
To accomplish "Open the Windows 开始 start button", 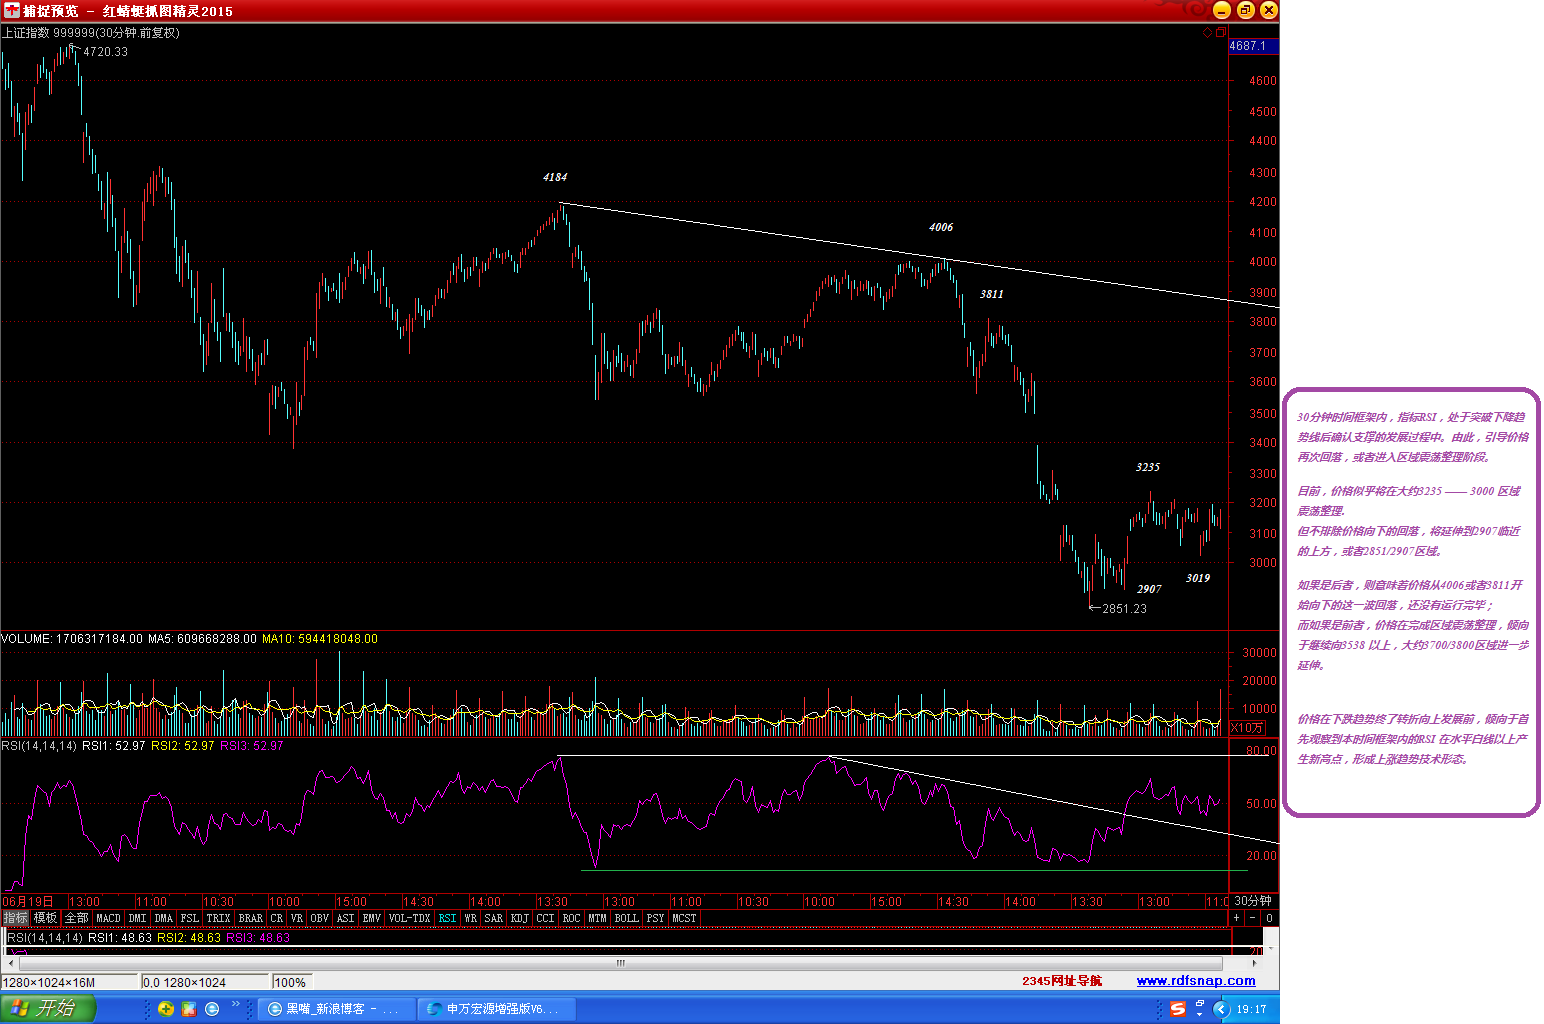I will (47, 1008).
